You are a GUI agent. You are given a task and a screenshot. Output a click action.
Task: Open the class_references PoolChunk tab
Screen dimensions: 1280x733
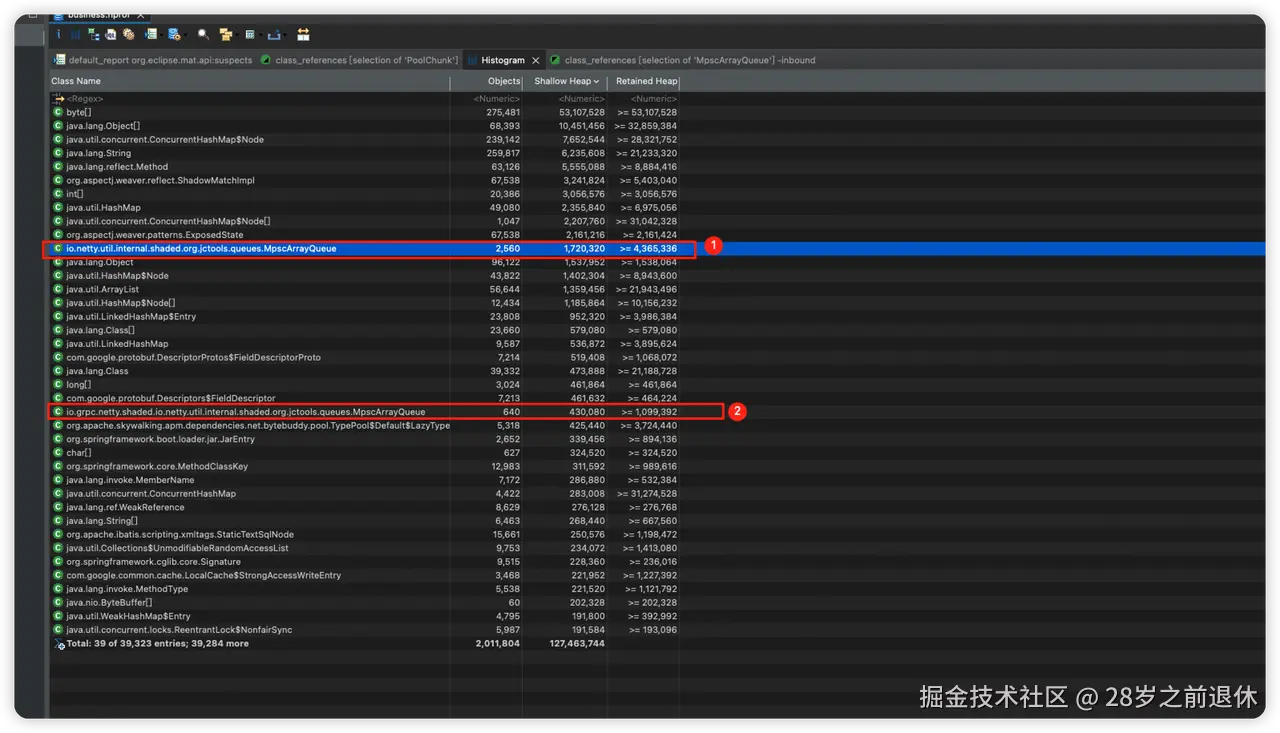click(x=360, y=60)
